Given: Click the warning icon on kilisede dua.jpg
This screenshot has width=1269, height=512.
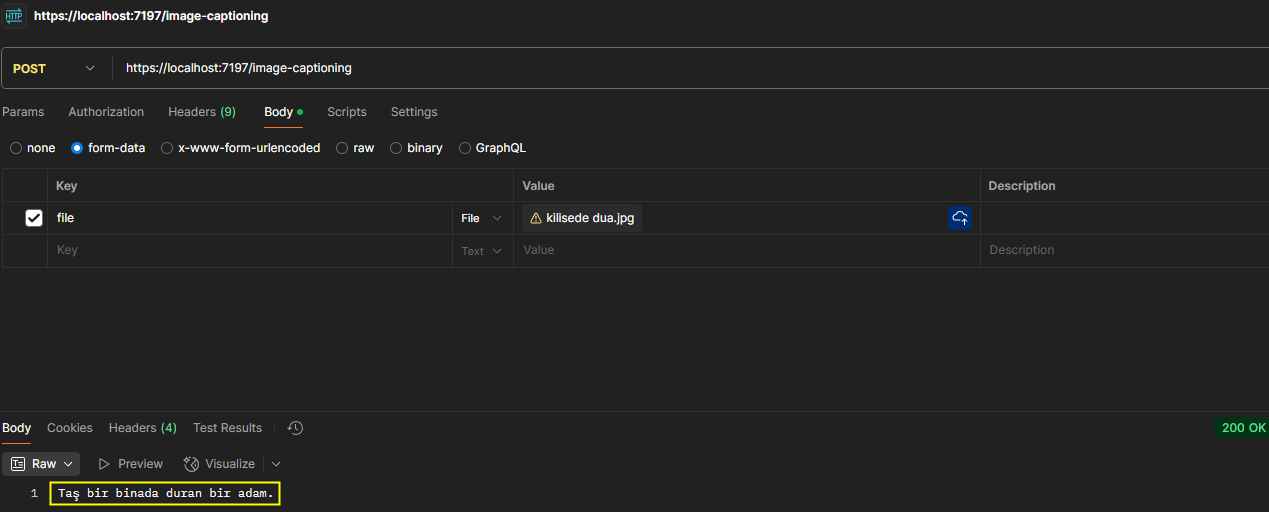Looking at the screenshot, I should [536, 218].
